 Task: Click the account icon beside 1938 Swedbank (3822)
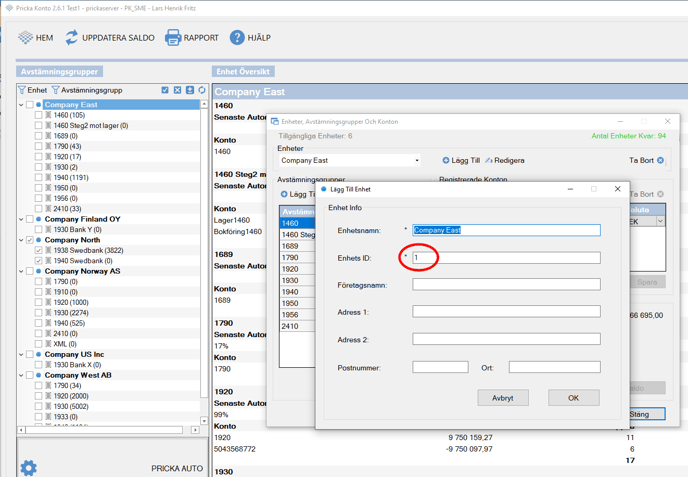48,250
